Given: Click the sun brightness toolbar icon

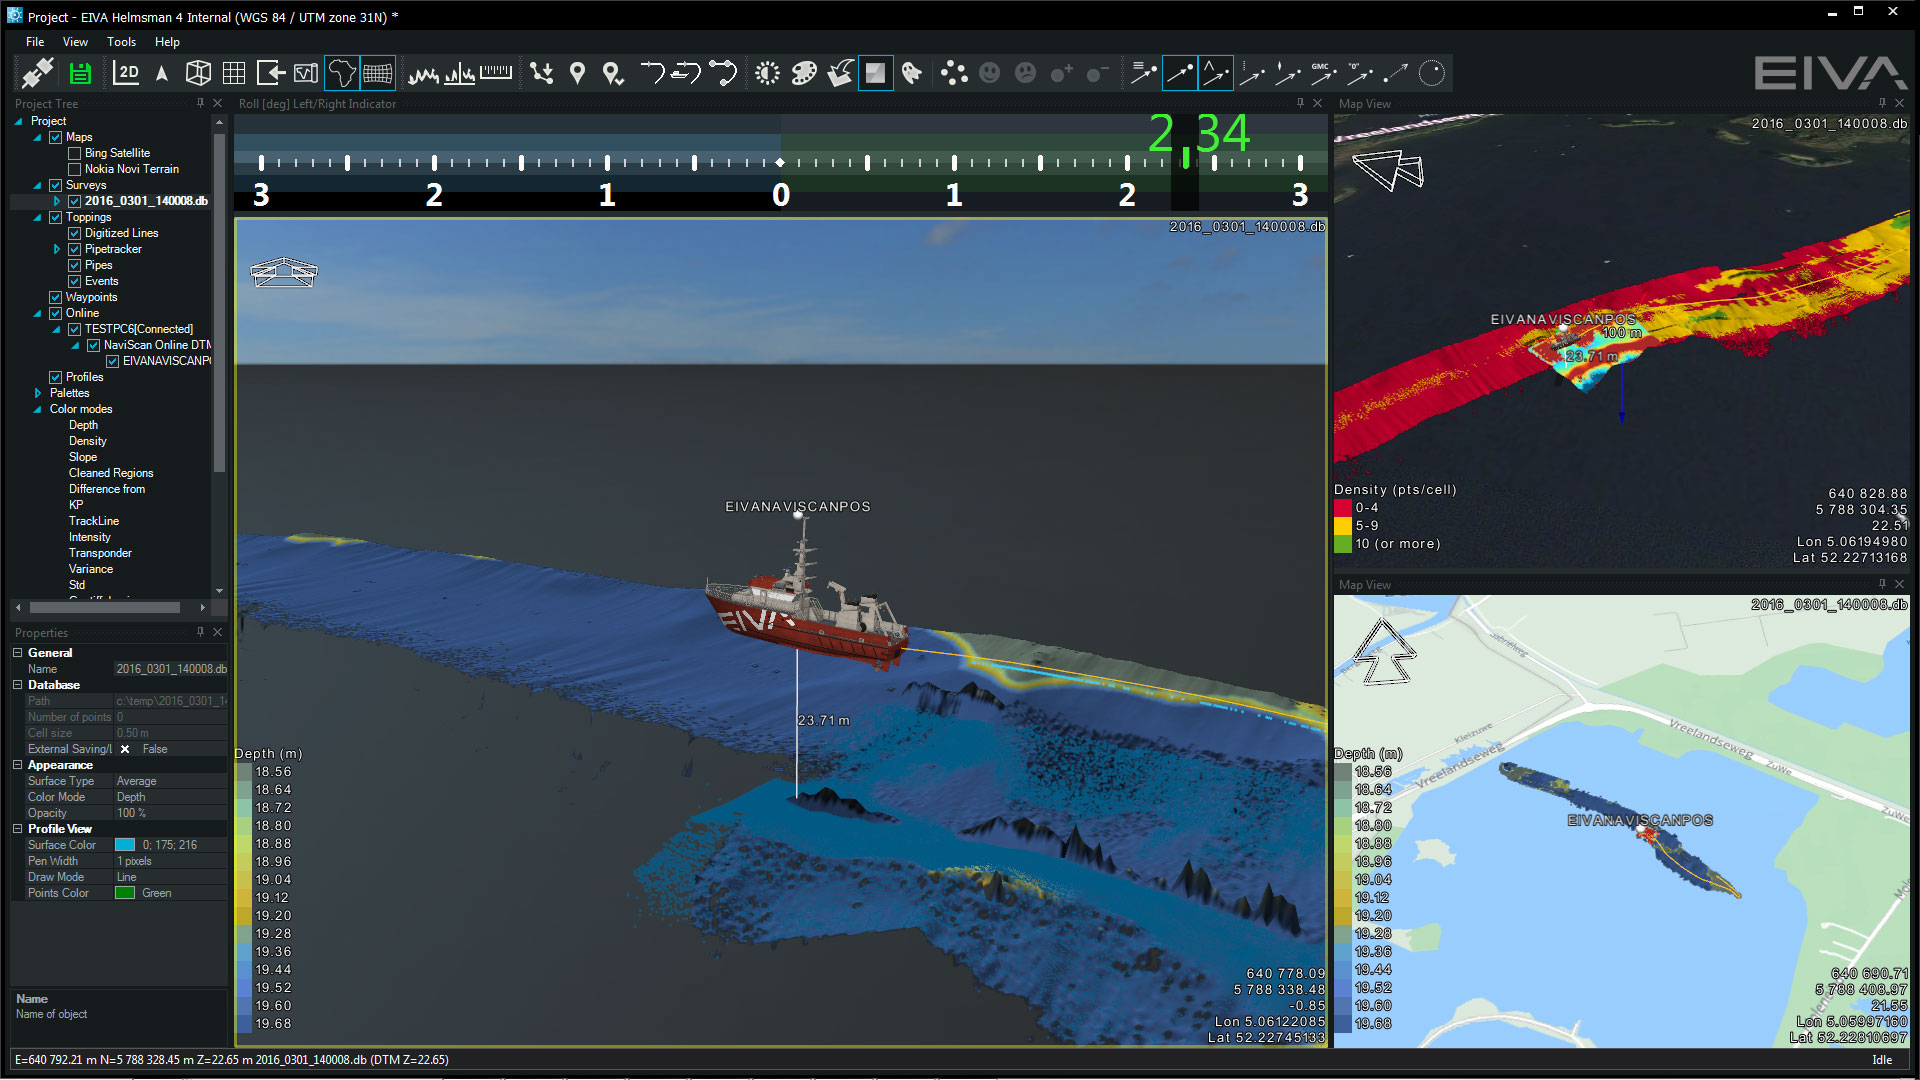Looking at the screenshot, I should [767, 73].
